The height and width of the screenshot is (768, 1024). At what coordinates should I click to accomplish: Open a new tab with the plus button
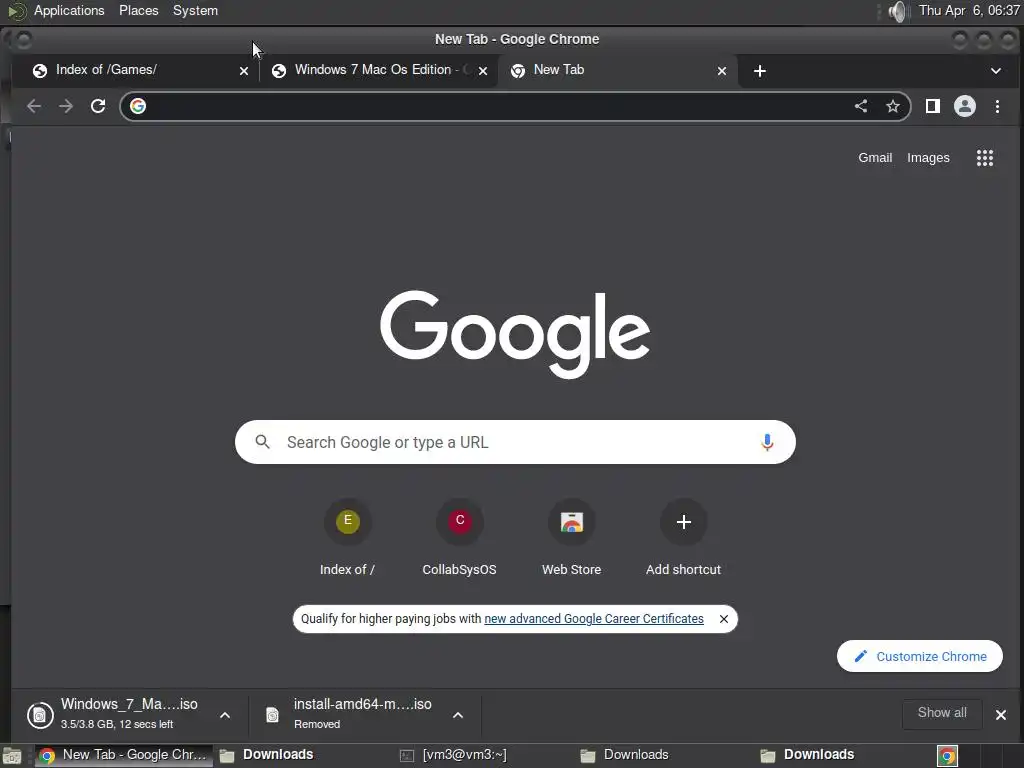point(760,71)
